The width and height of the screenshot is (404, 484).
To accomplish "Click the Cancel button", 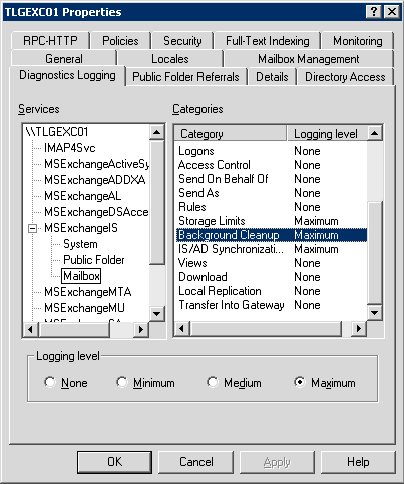I will pyautogui.click(x=196, y=462).
